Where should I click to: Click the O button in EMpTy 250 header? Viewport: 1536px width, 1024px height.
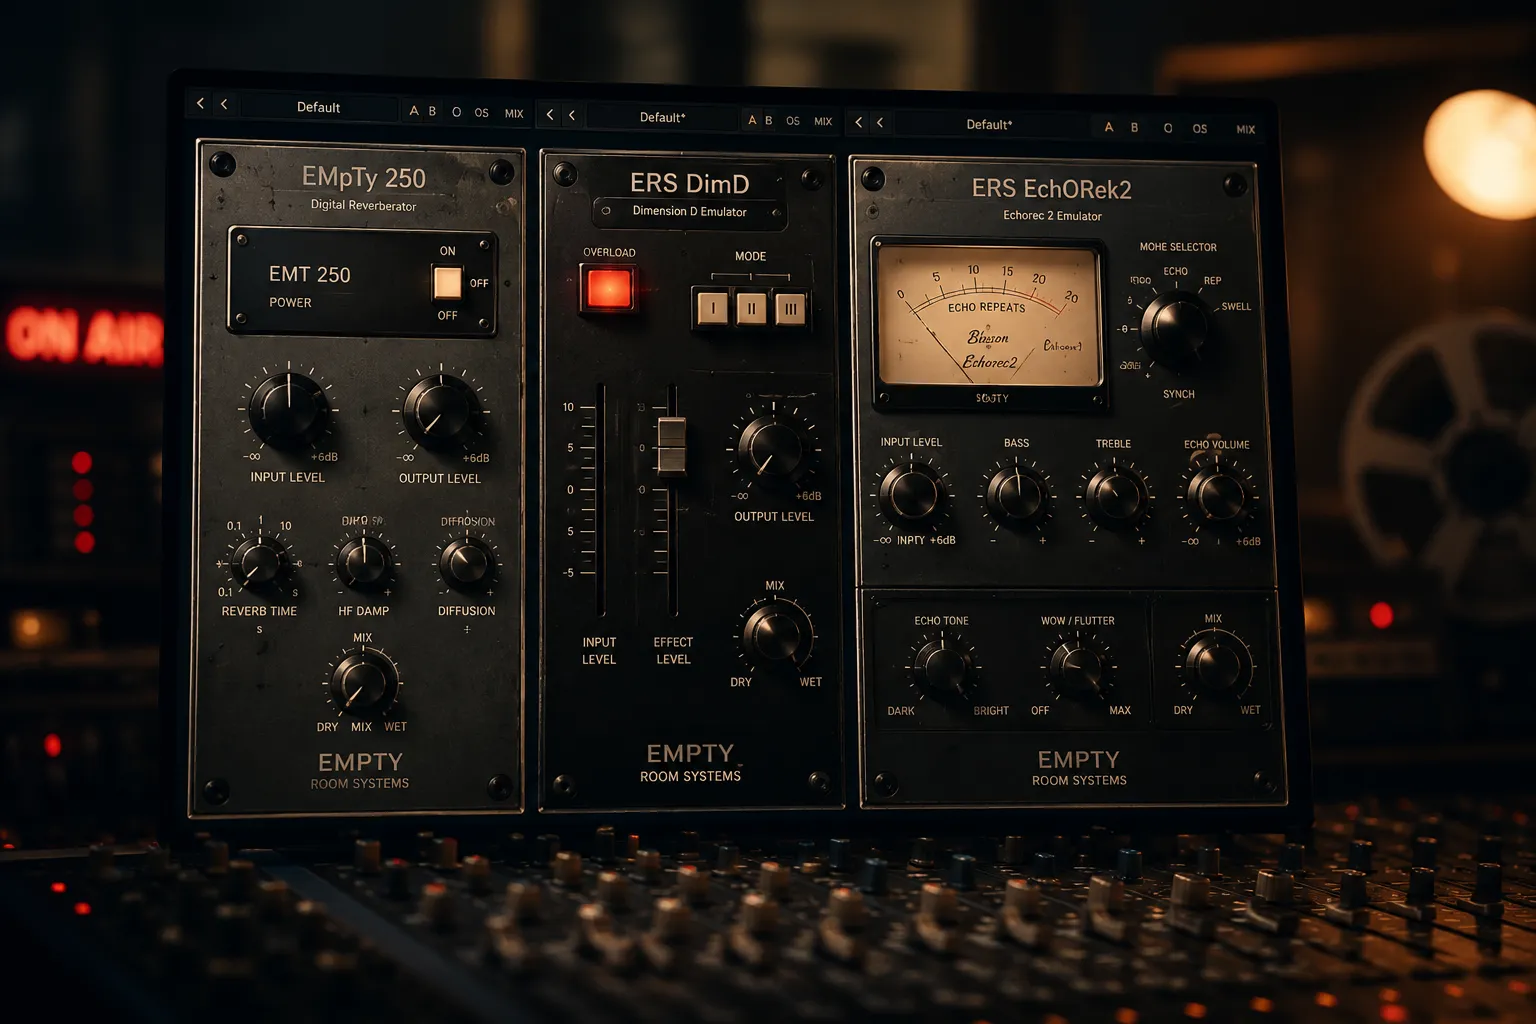[456, 112]
